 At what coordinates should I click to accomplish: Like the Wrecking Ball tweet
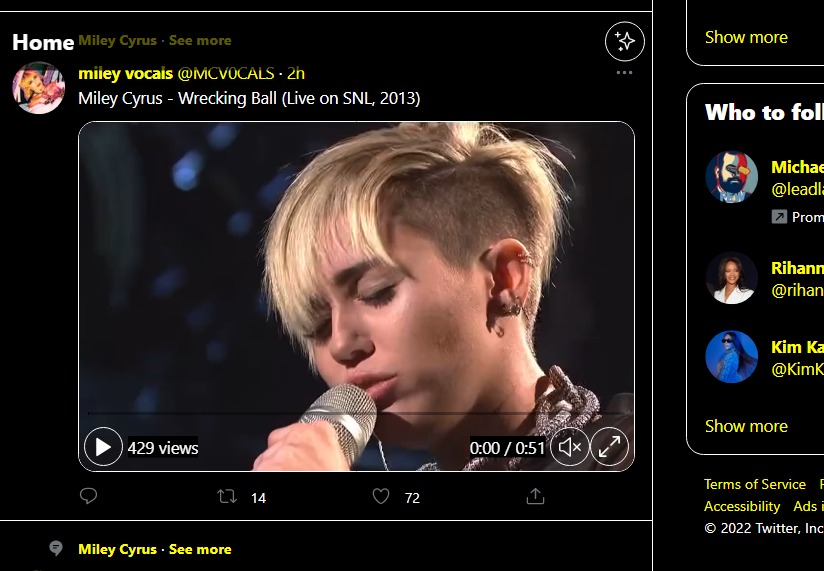point(380,496)
